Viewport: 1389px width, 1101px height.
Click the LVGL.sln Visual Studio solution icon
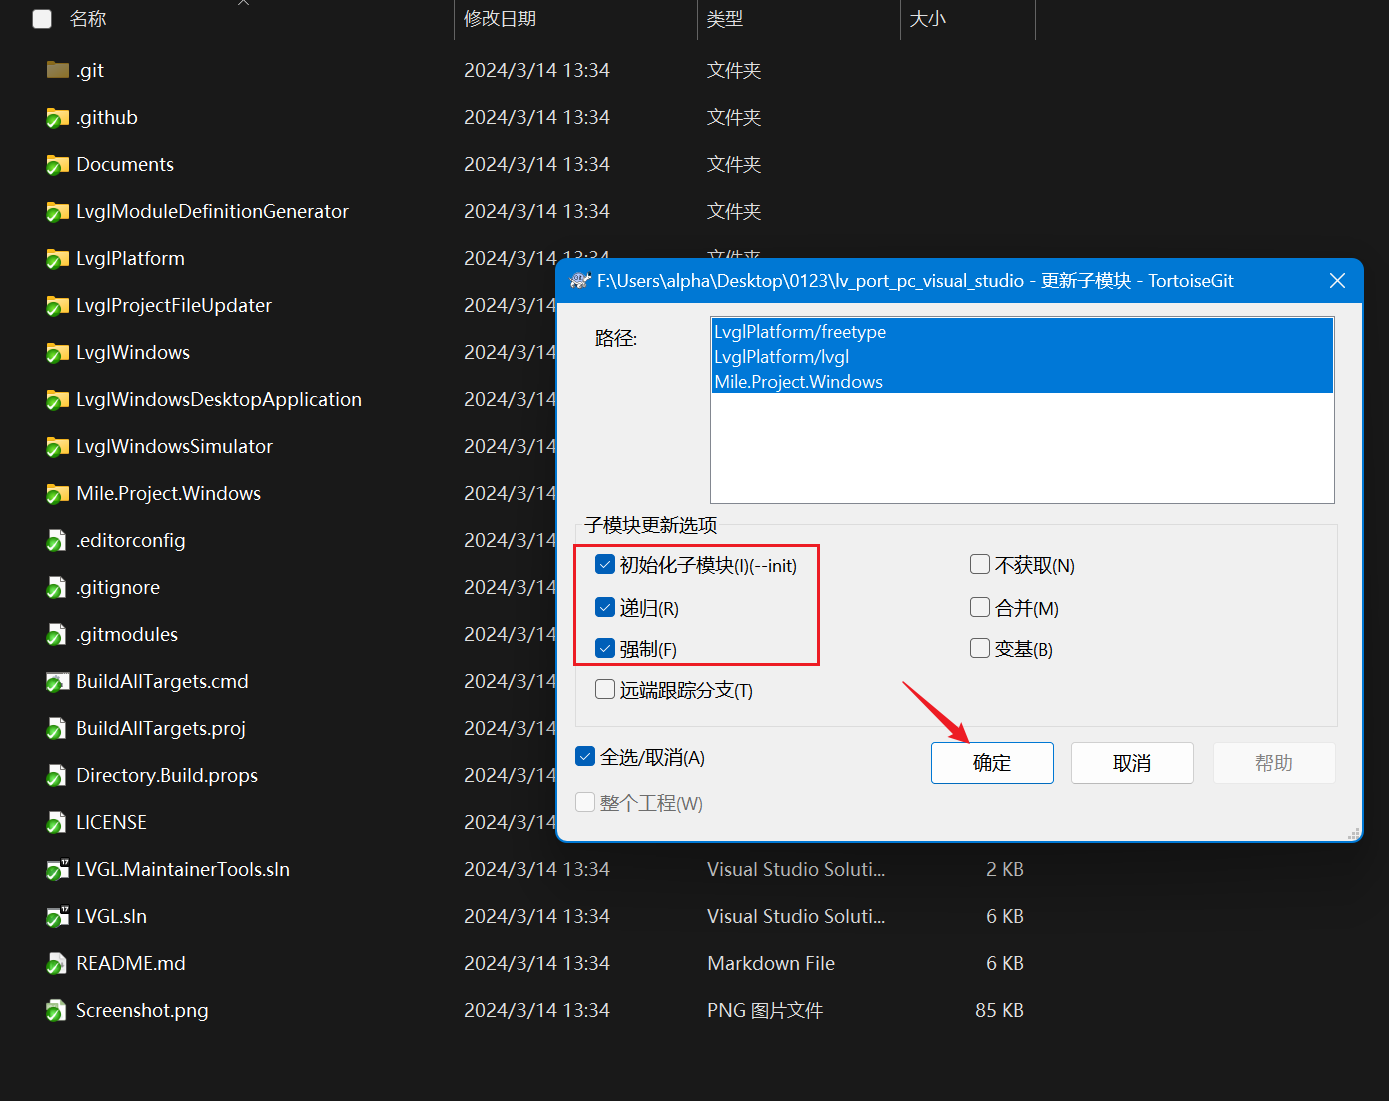(56, 916)
